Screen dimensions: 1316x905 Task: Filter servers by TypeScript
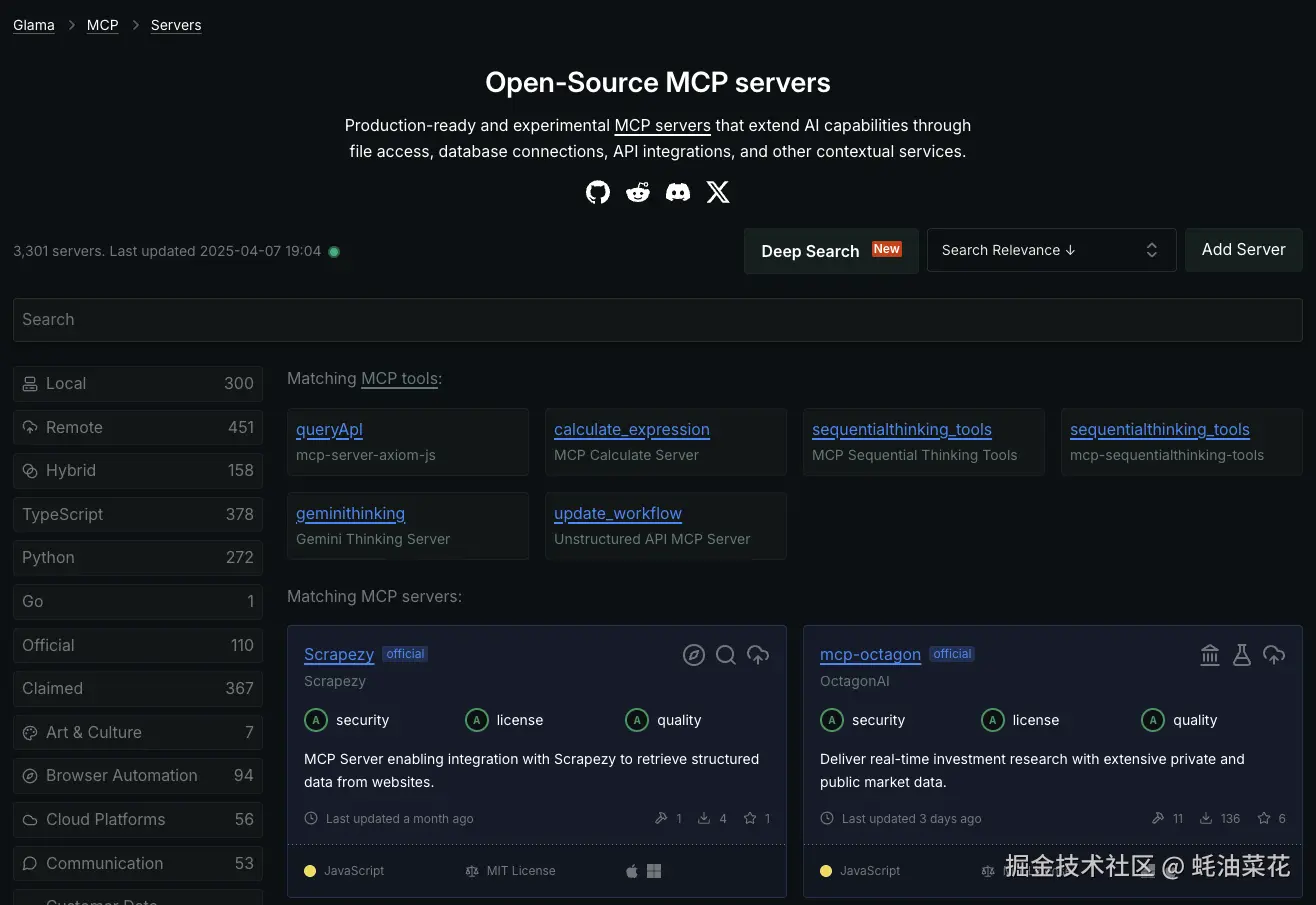pyautogui.click(x=138, y=514)
